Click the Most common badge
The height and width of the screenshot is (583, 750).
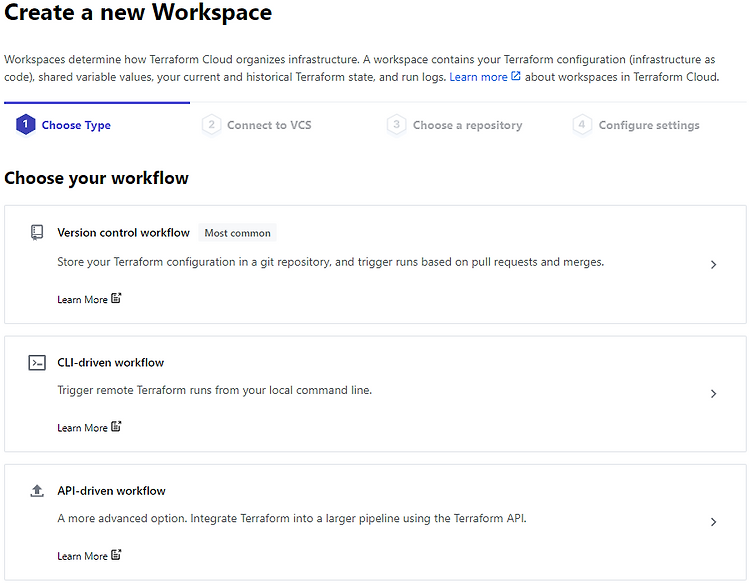tap(237, 233)
